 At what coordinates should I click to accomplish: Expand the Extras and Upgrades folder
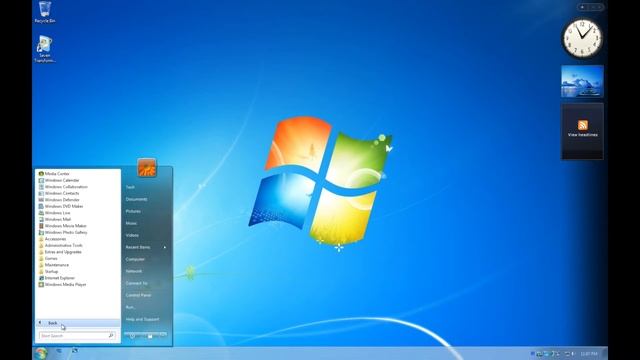coord(60,252)
